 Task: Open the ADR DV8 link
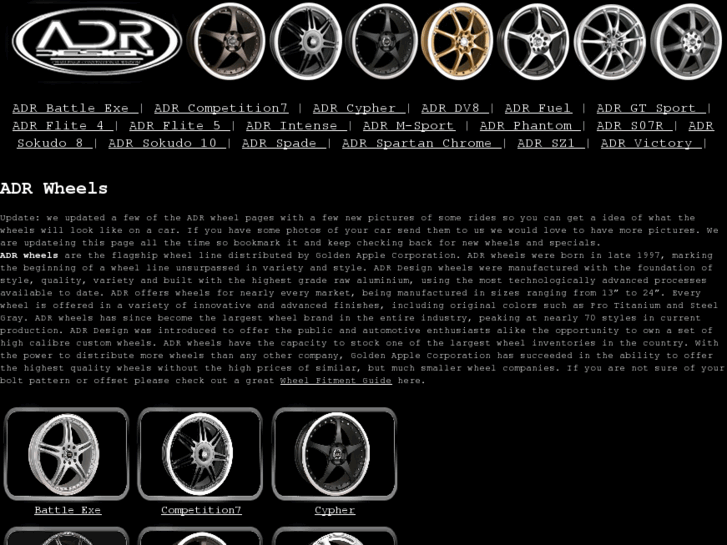pyautogui.click(x=455, y=109)
